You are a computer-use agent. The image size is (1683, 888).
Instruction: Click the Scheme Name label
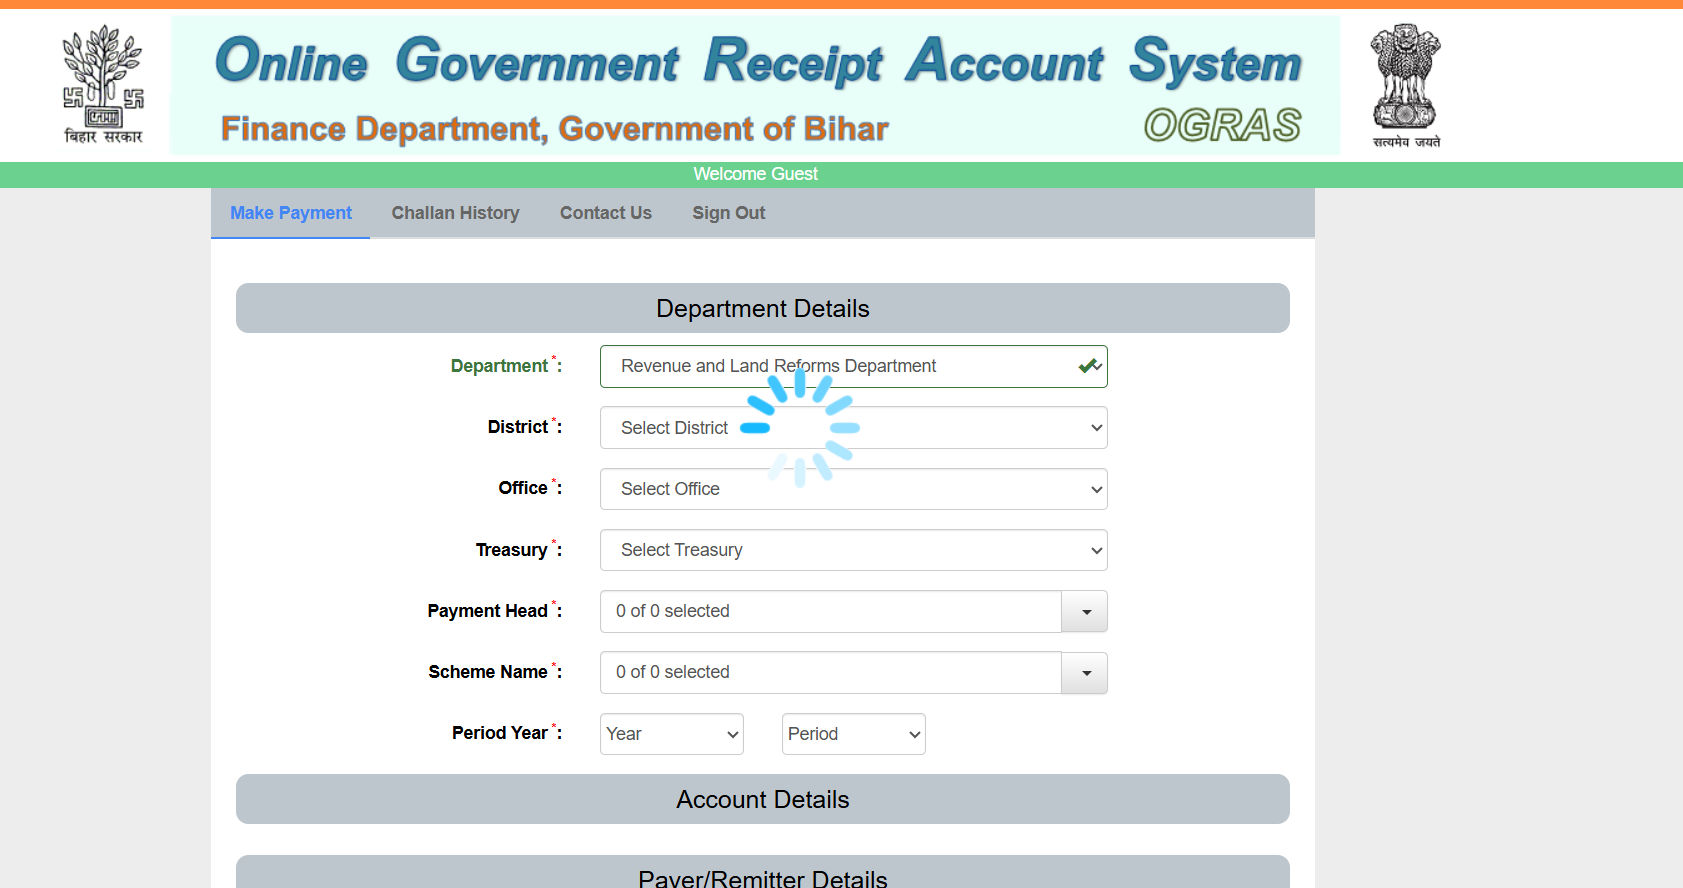click(x=495, y=671)
